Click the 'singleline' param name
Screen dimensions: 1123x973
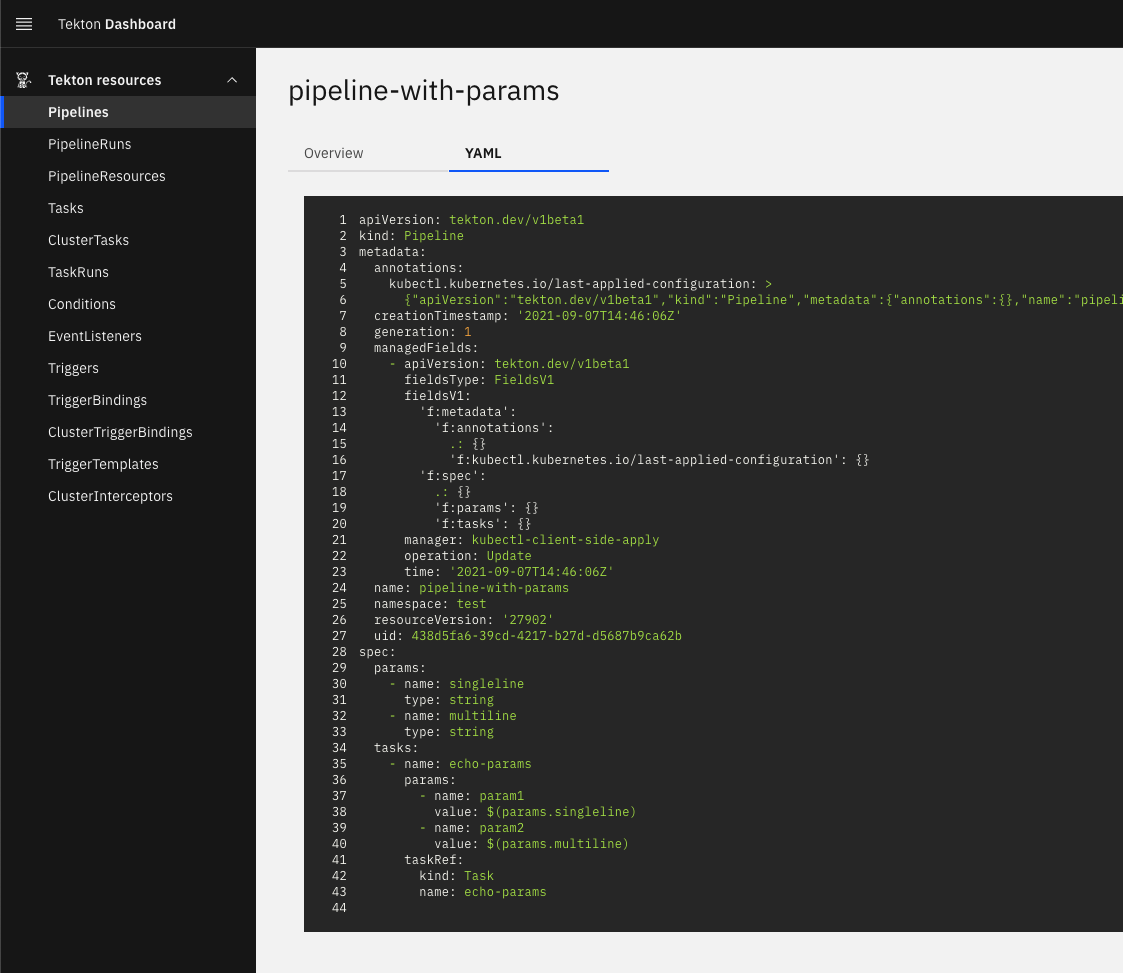point(486,684)
